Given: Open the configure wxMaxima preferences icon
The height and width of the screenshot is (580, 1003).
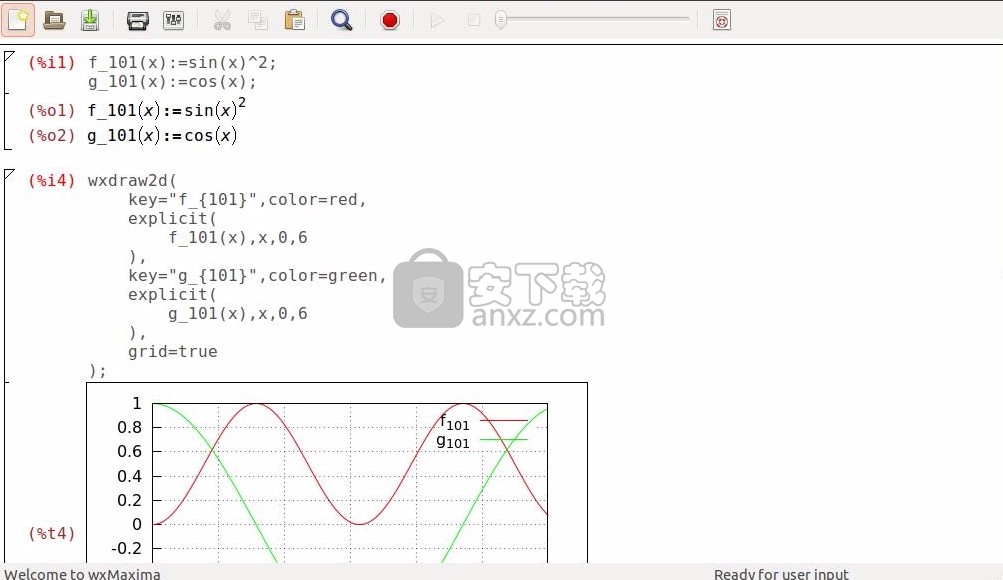Looking at the screenshot, I should 173,20.
